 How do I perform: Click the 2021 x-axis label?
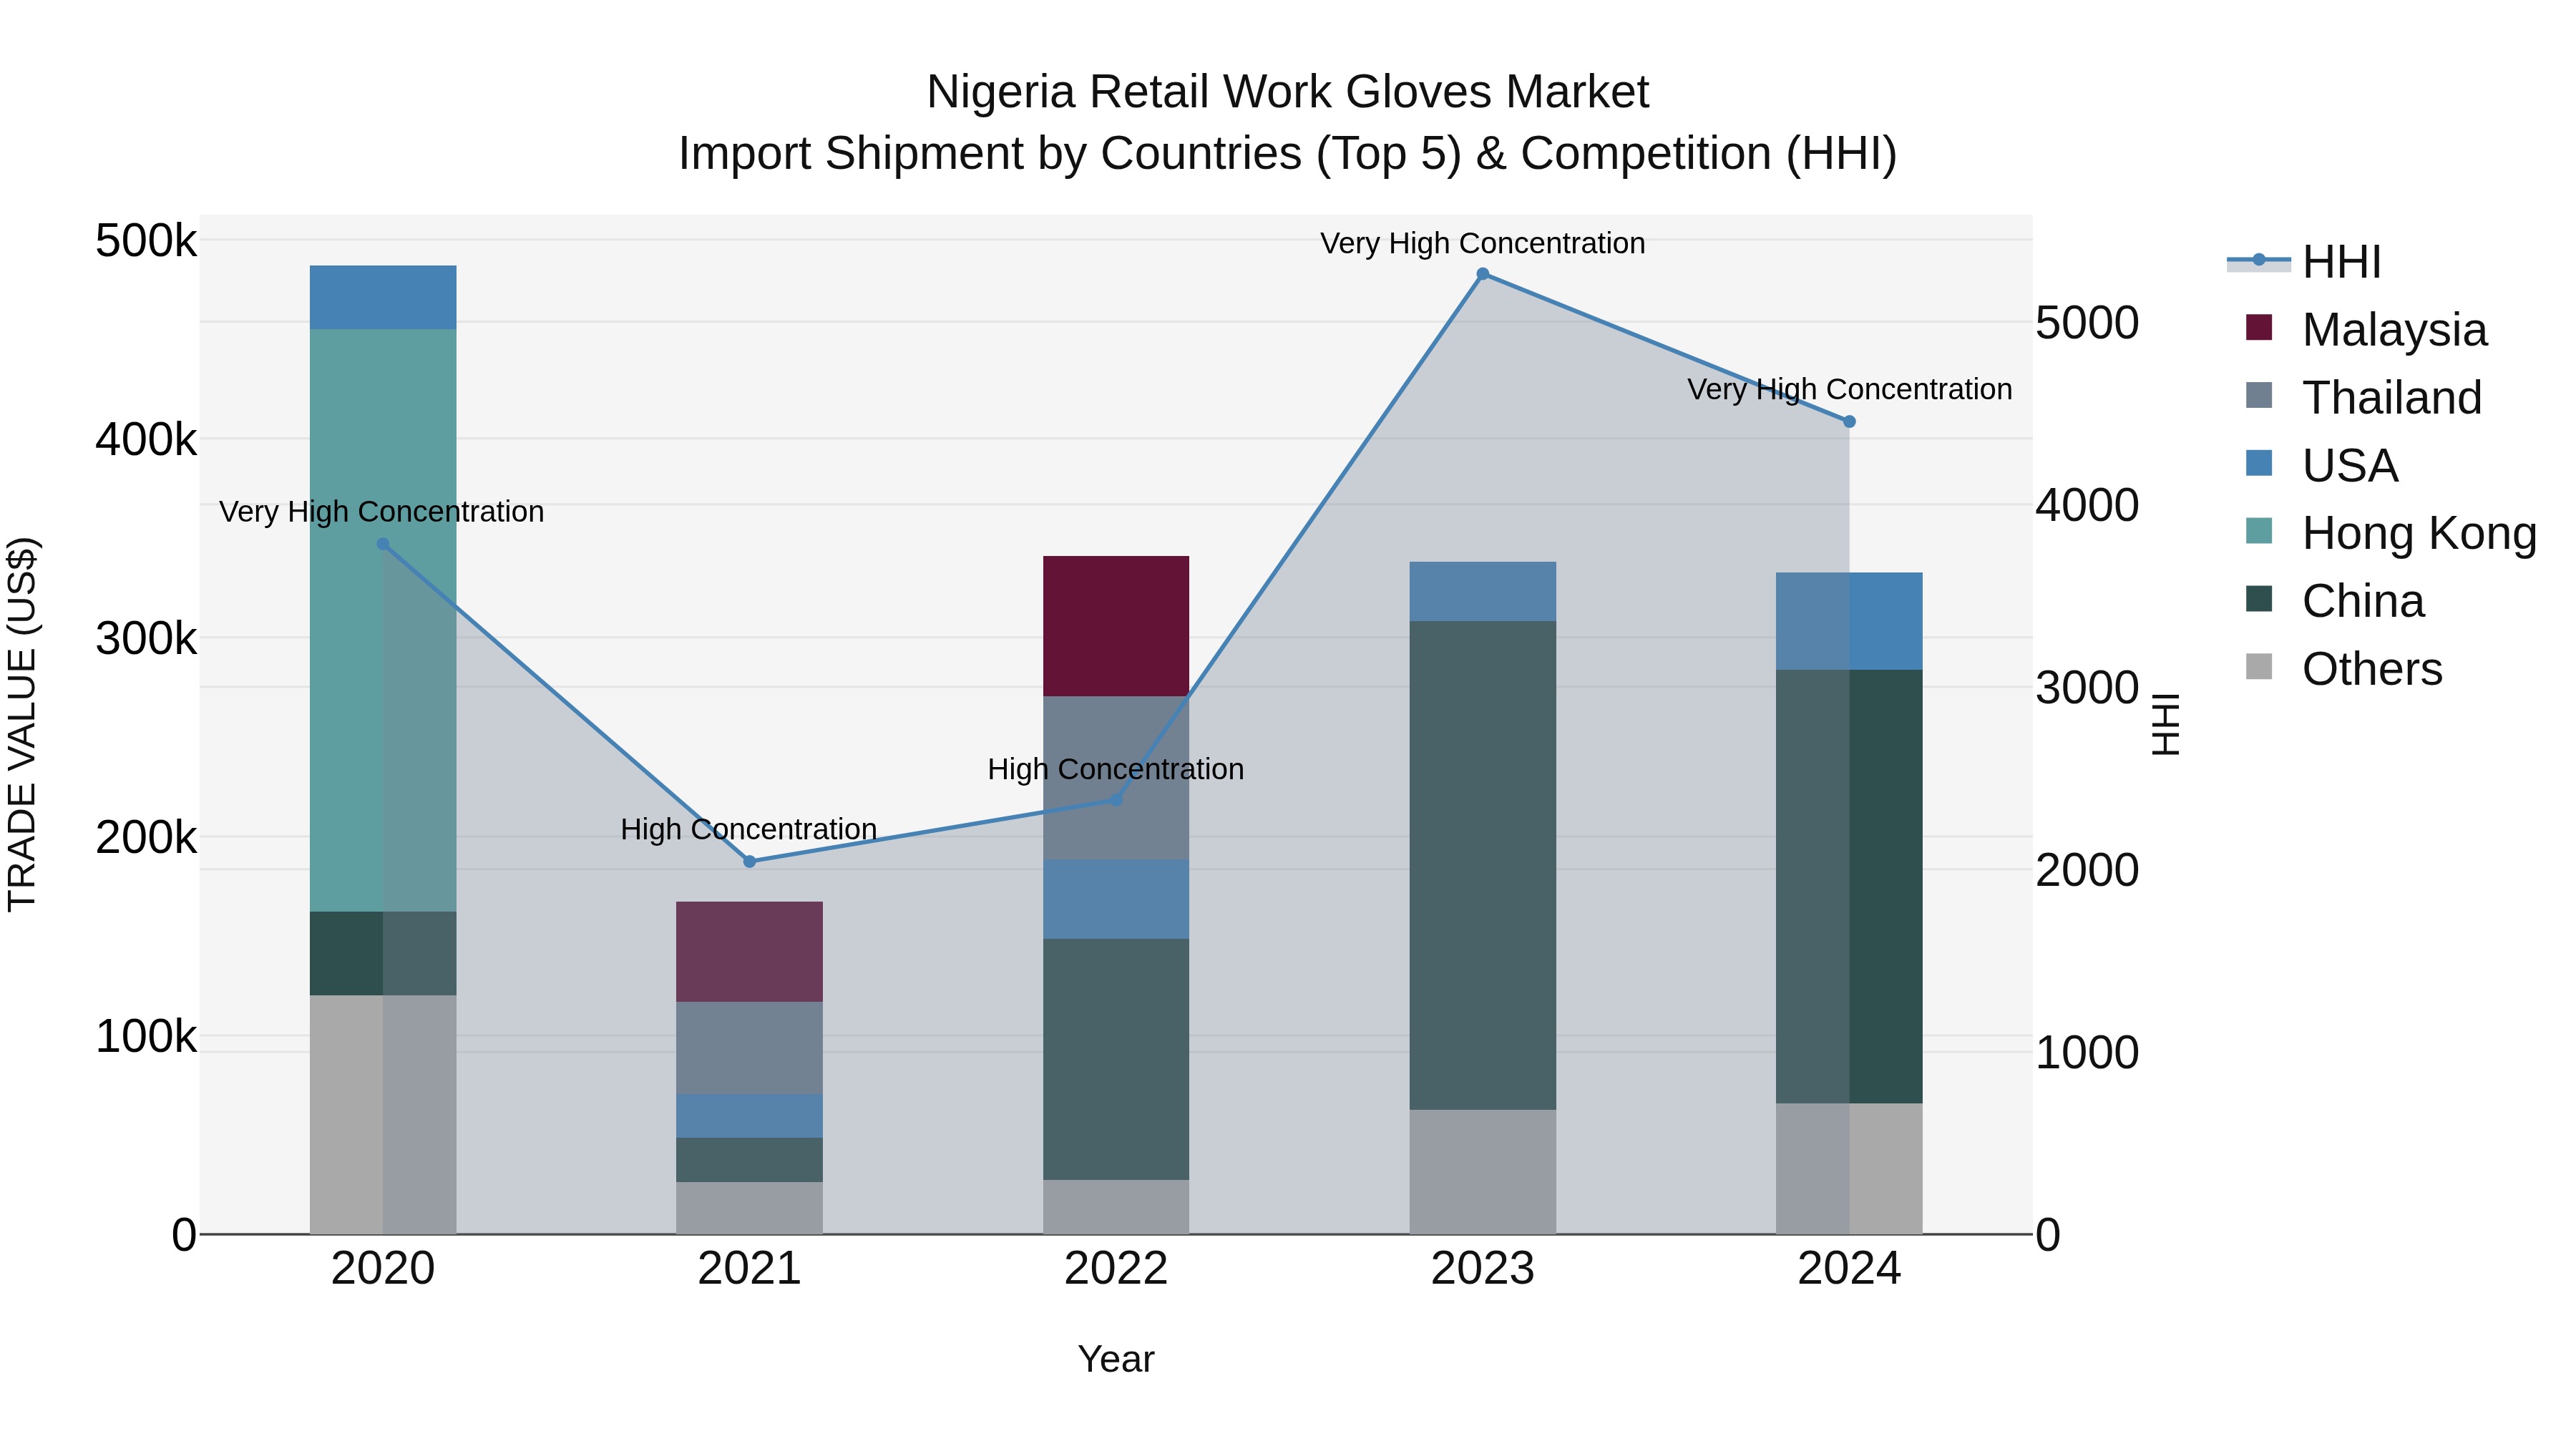750,1269
